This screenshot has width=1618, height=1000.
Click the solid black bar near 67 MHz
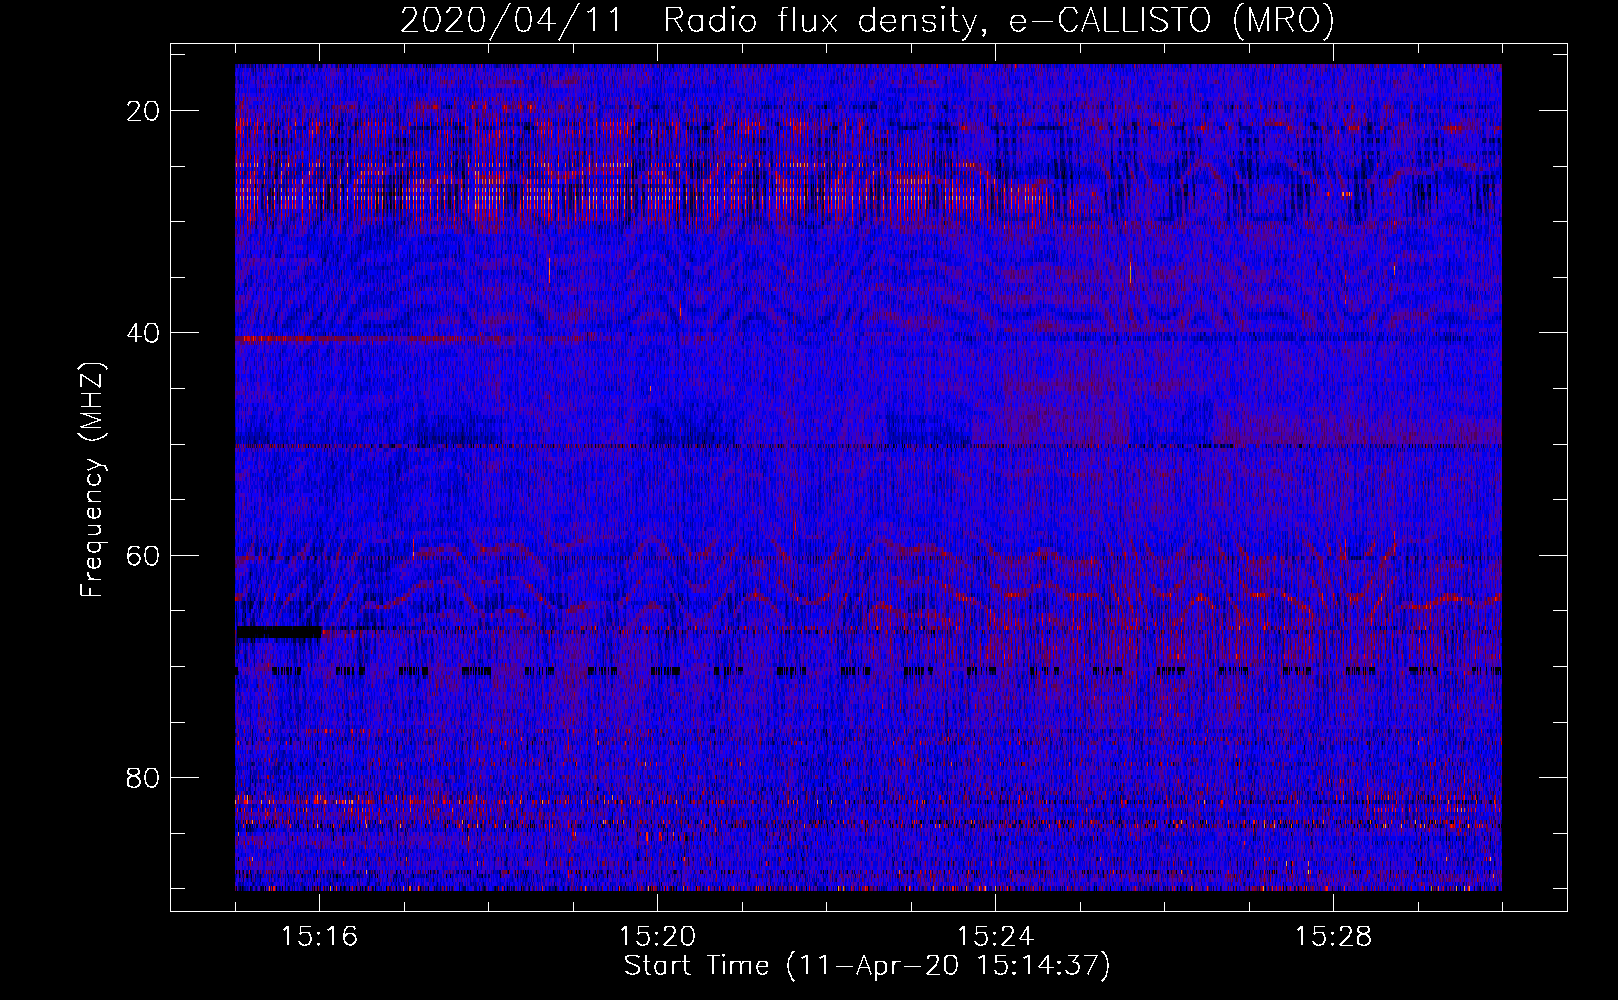pos(279,632)
